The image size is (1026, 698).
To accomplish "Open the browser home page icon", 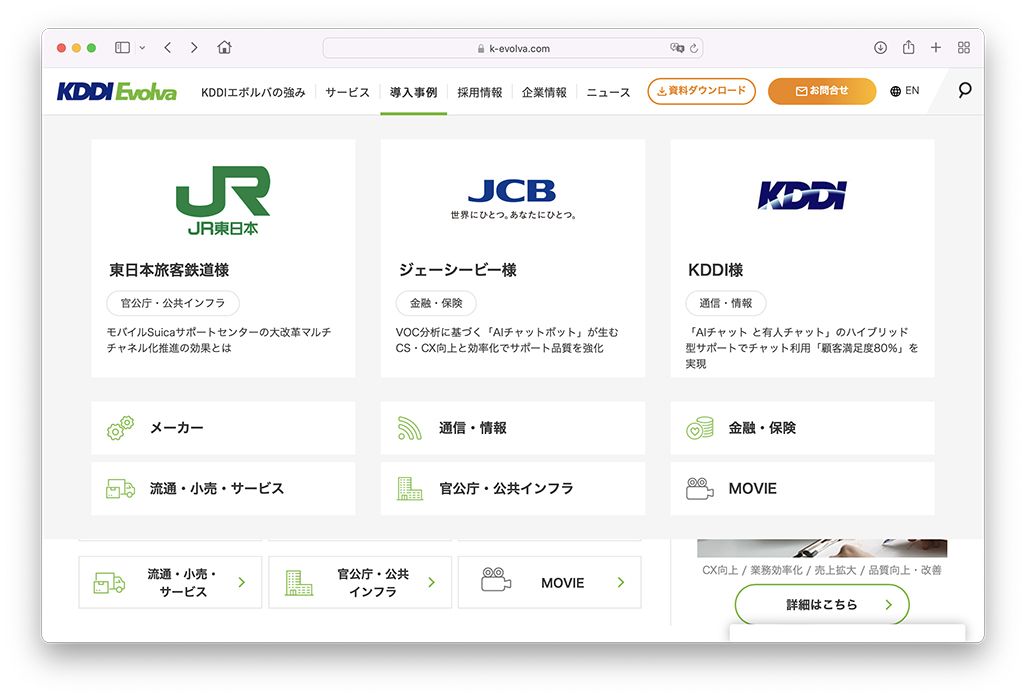I will pos(224,47).
